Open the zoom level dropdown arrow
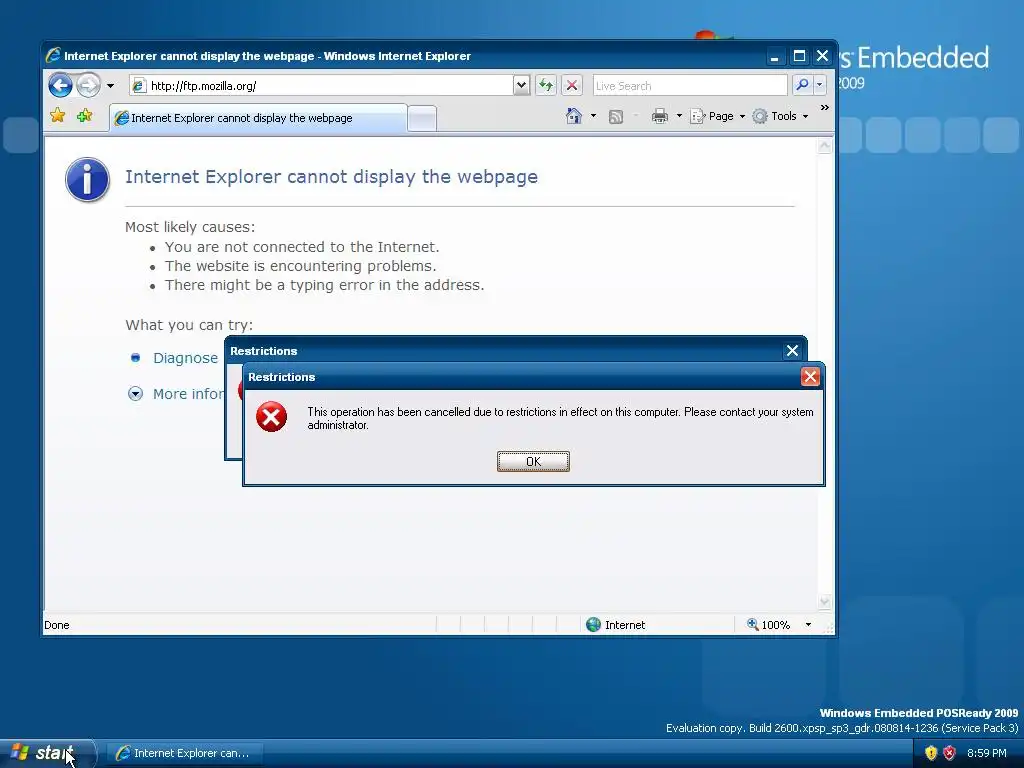This screenshot has height=768, width=1024. [x=808, y=625]
